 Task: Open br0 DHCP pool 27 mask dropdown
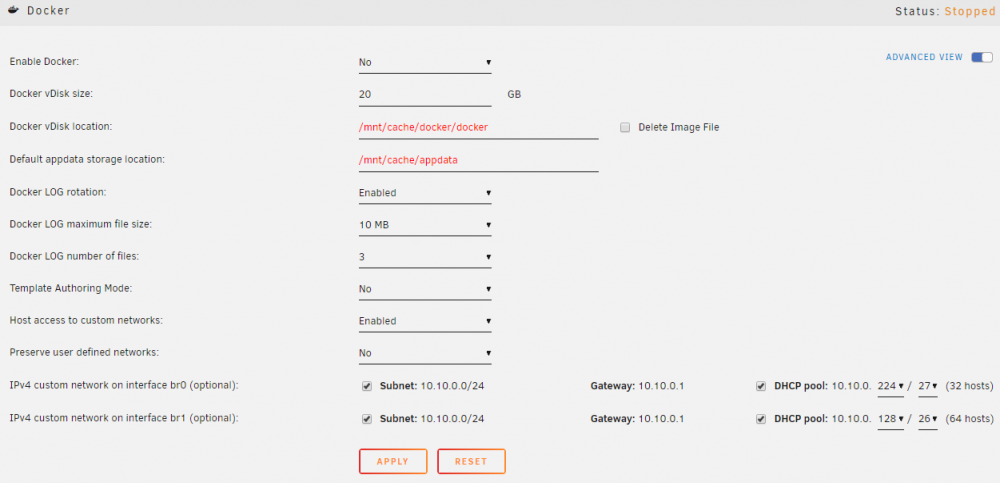pyautogui.click(x=927, y=386)
